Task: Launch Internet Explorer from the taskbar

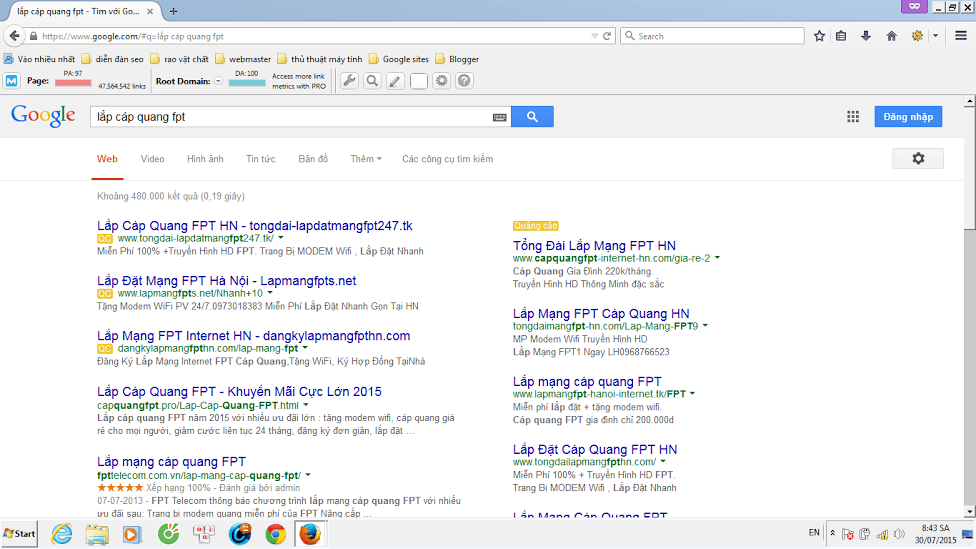Action: coord(61,534)
